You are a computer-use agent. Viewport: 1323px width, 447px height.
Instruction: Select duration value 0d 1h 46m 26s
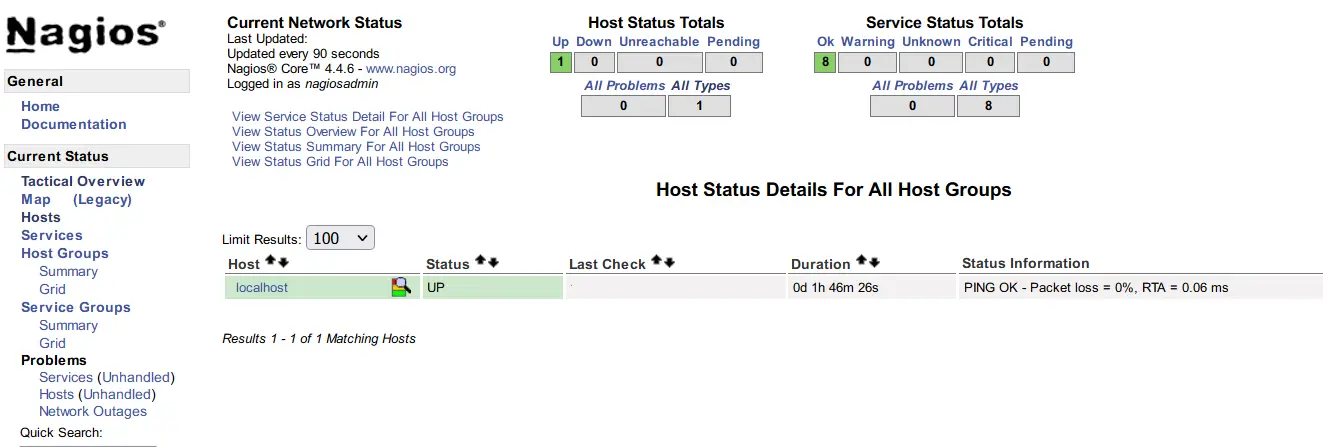click(836, 288)
